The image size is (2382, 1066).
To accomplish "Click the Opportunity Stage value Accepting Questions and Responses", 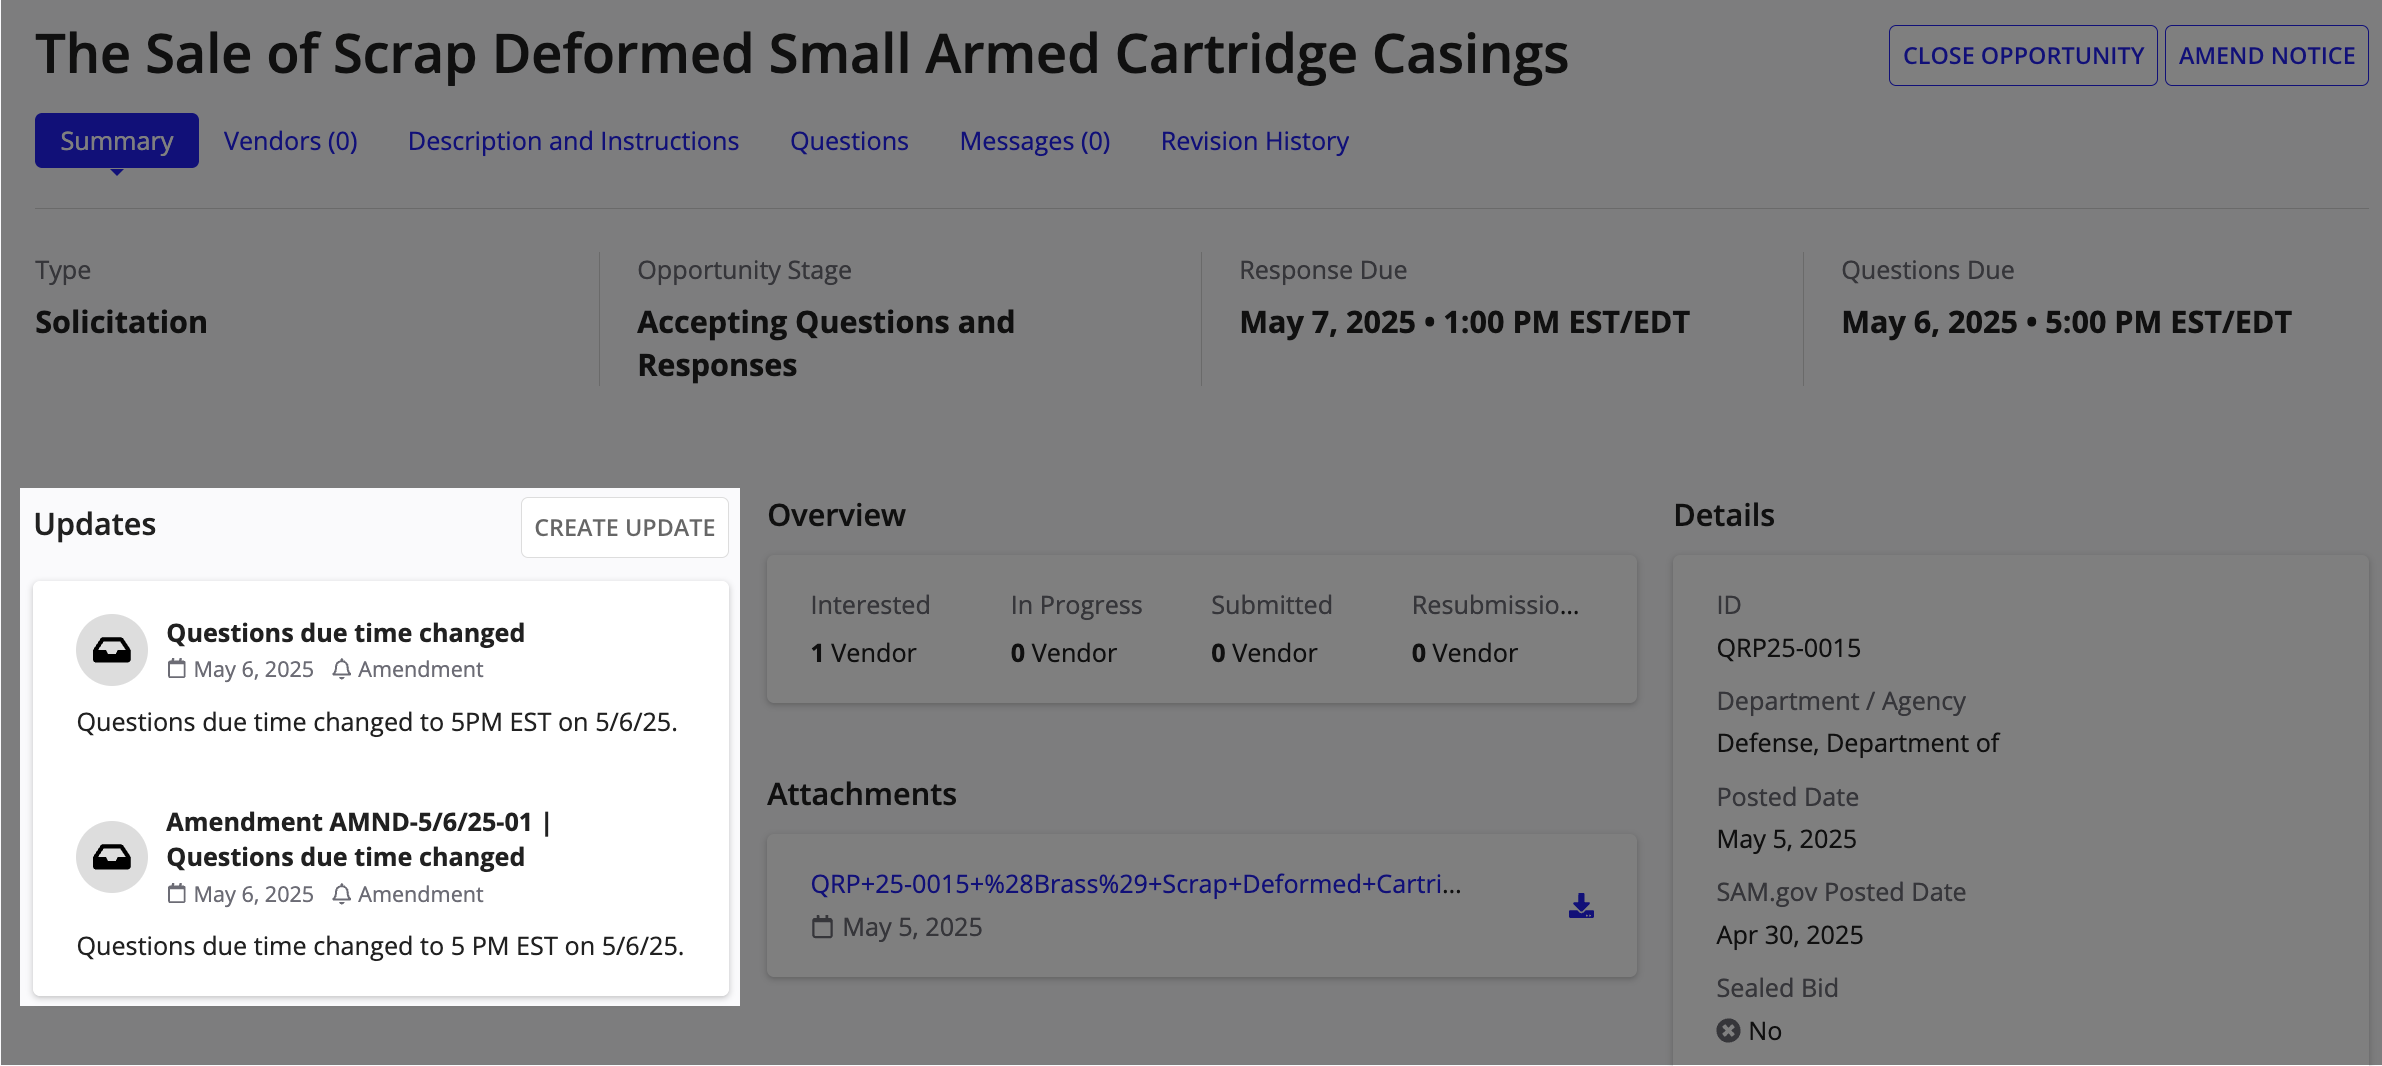I will [826, 343].
